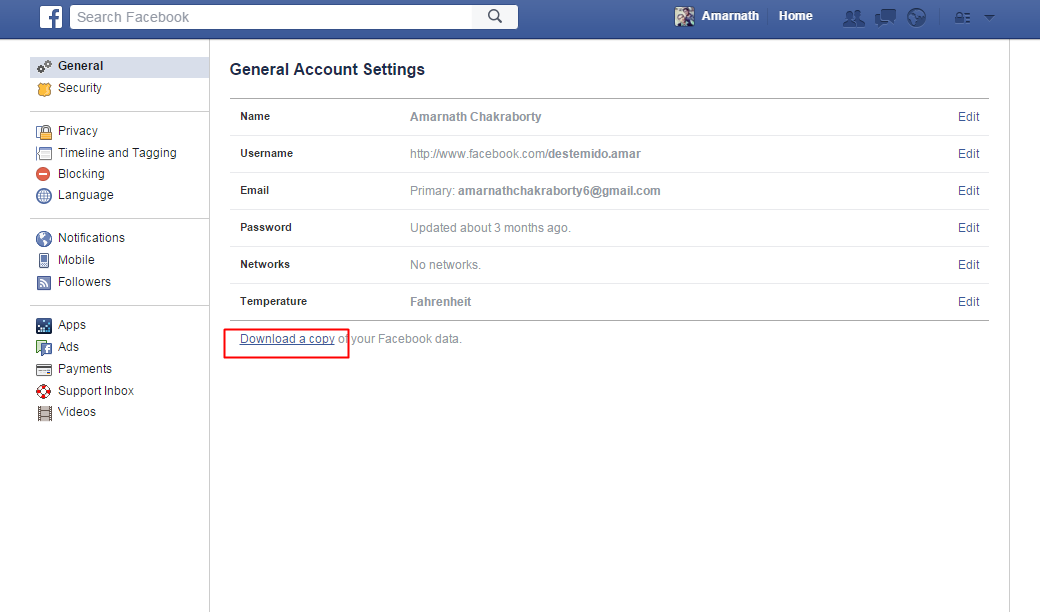
Task: Go to Amarnath's profile name link
Action: click(730, 16)
